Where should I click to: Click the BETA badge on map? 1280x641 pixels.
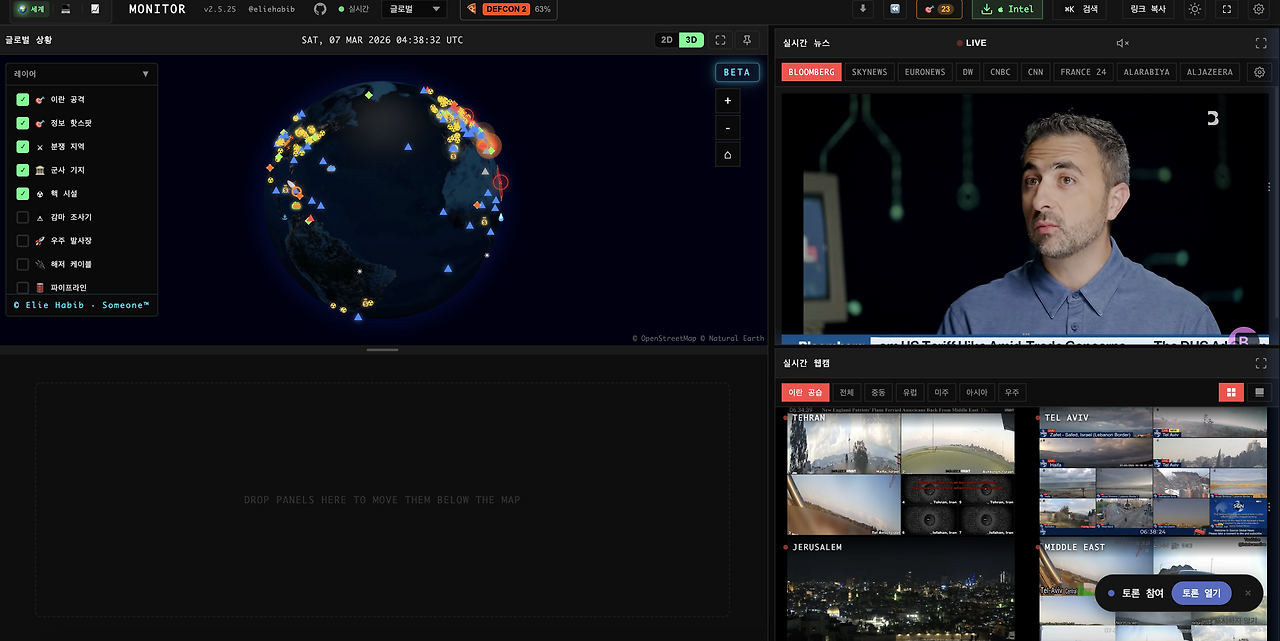736,72
